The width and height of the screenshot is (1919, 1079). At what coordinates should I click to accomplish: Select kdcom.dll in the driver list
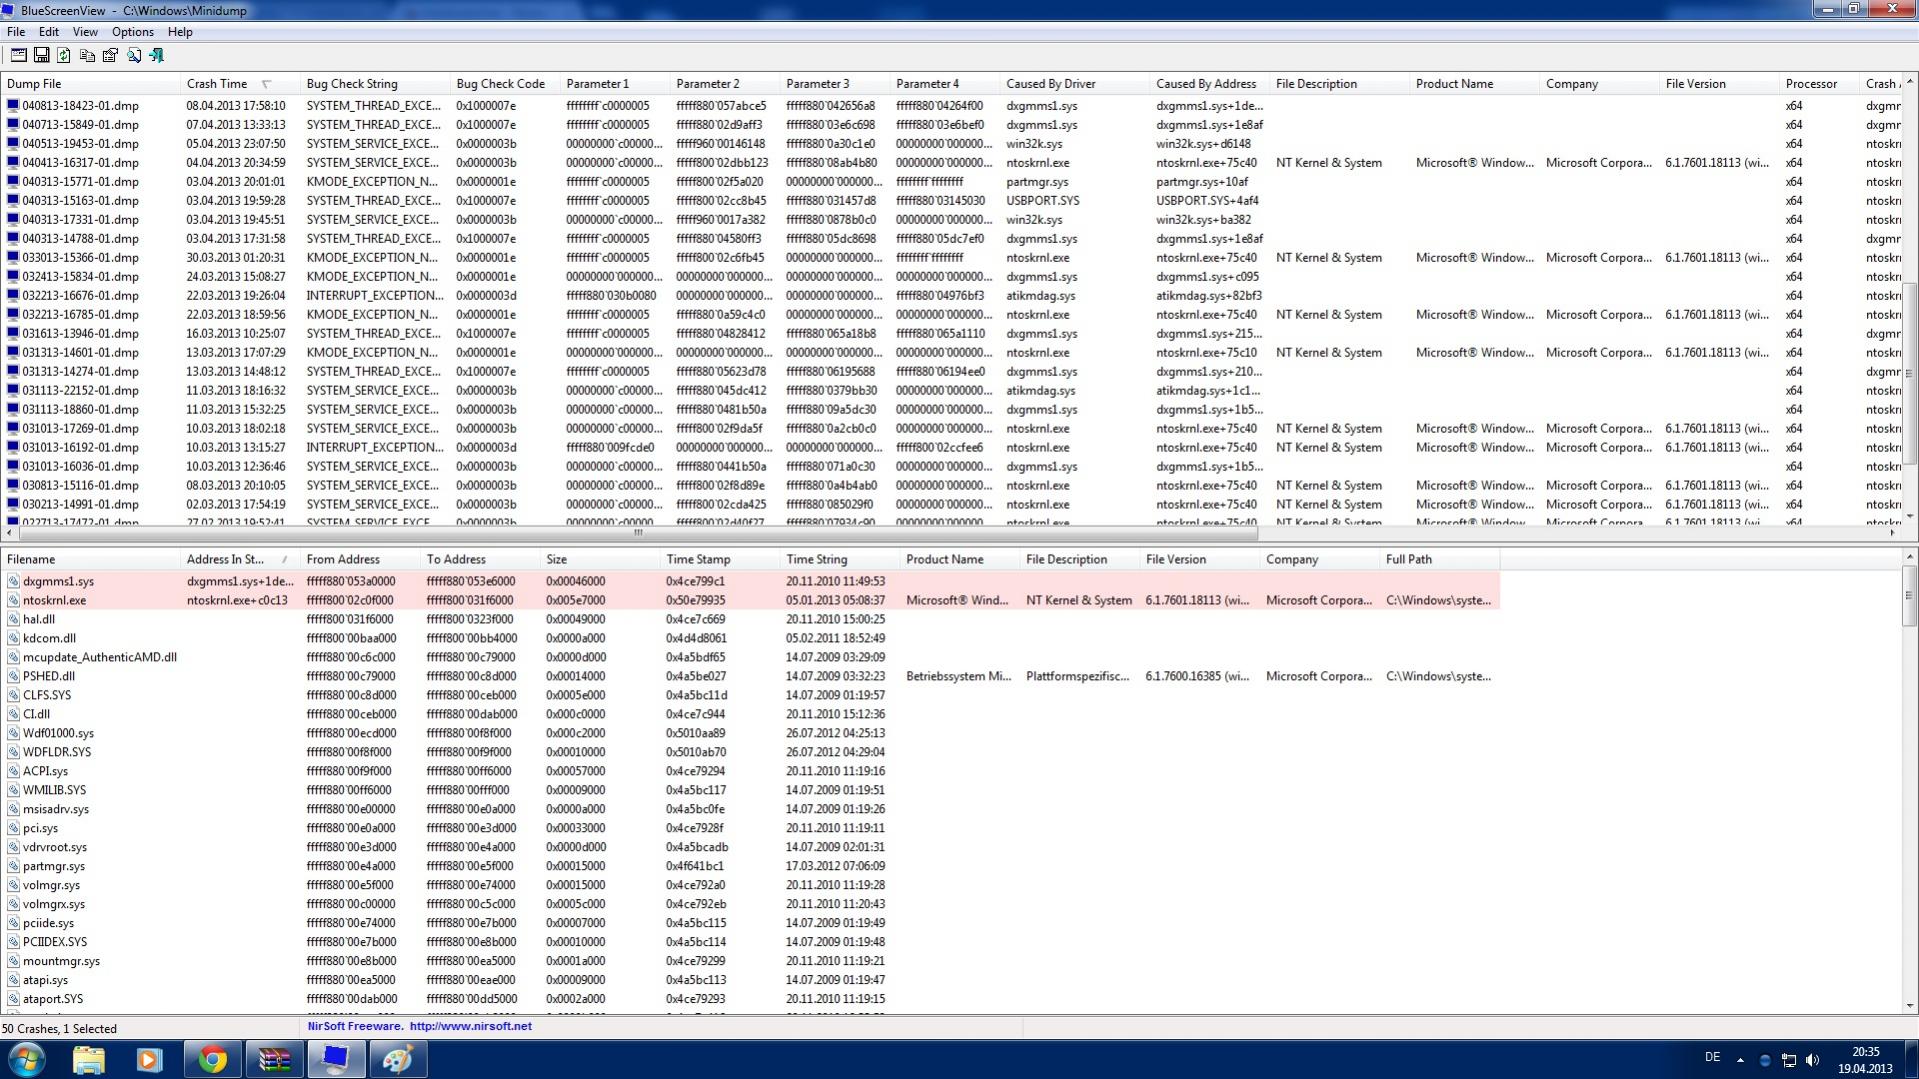click(x=49, y=638)
